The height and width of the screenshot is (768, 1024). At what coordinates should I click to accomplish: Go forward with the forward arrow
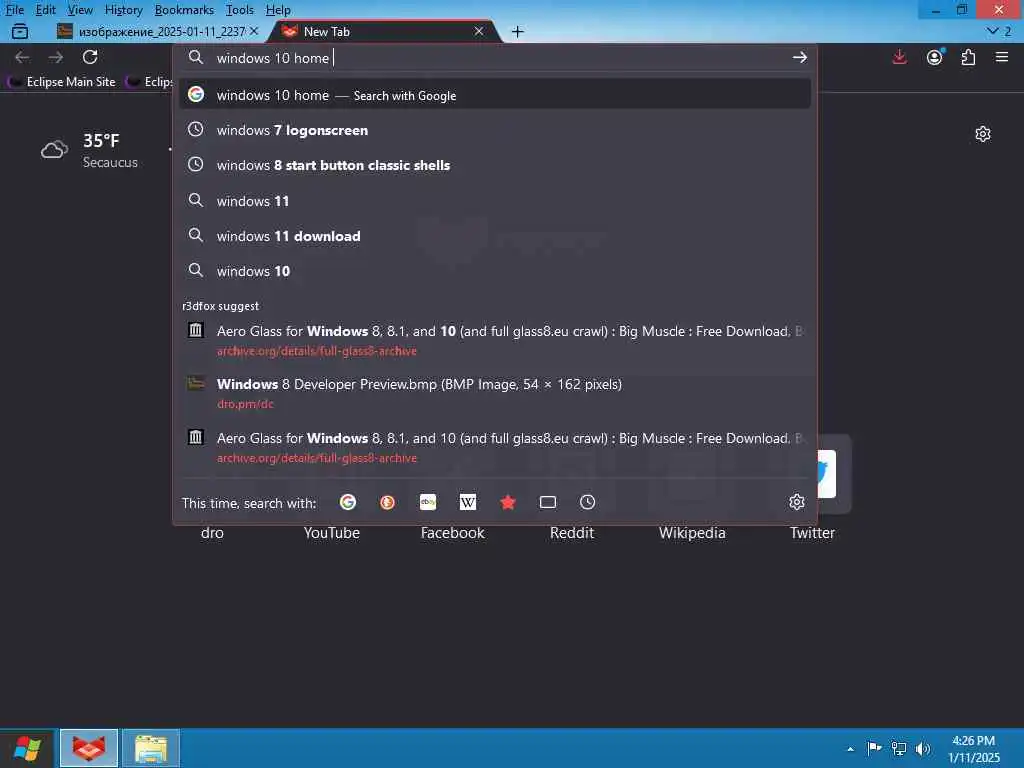click(x=56, y=57)
